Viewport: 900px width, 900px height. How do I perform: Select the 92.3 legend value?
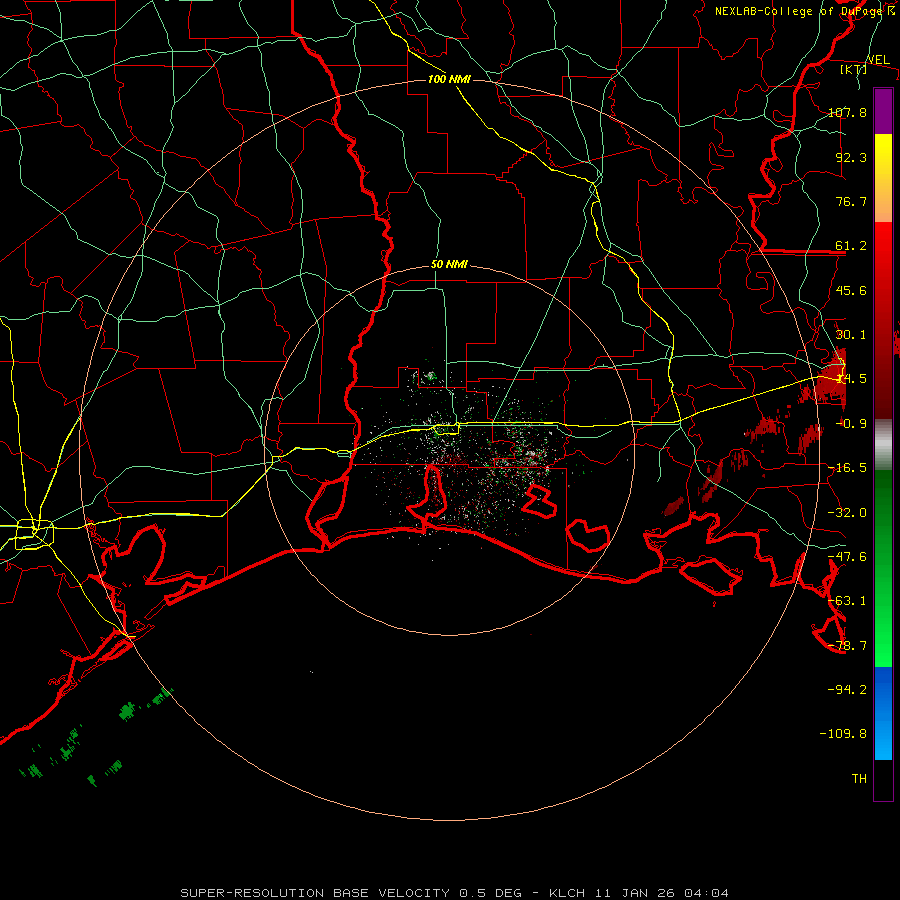[851, 157]
